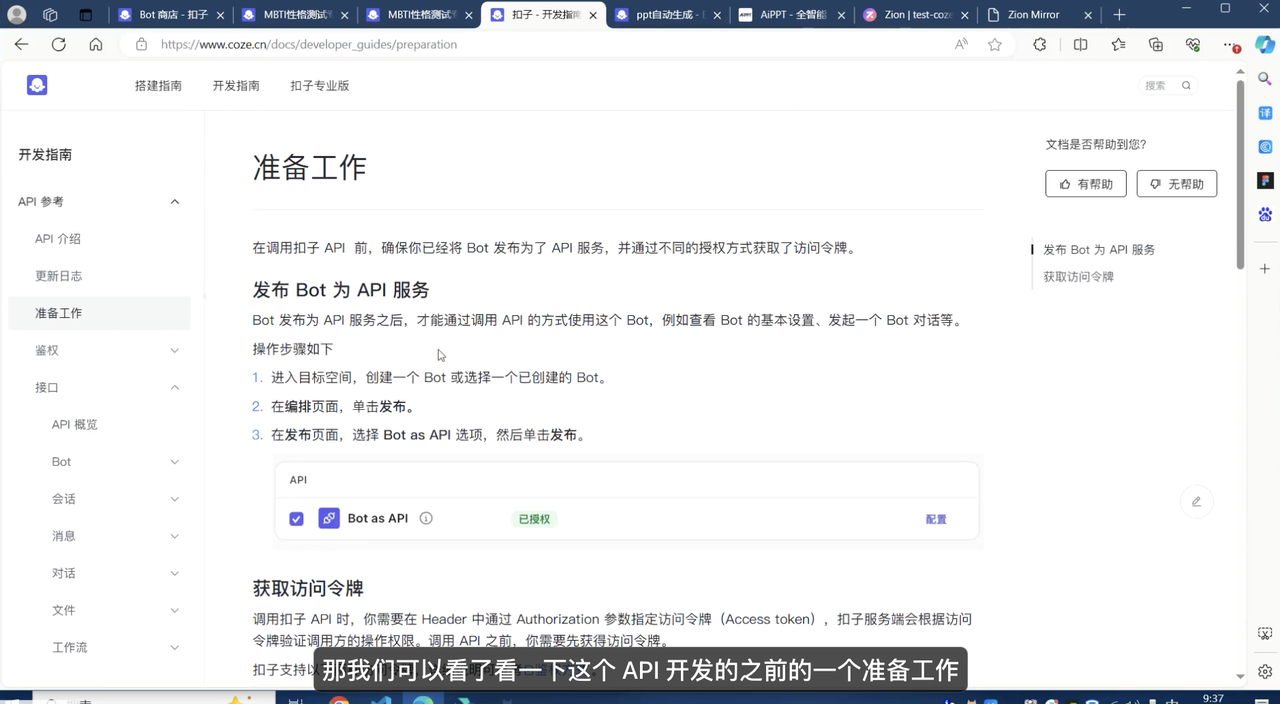1280x704 pixels.
Task: Click the 有帮助 feedback button
Action: pos(1086,184)
